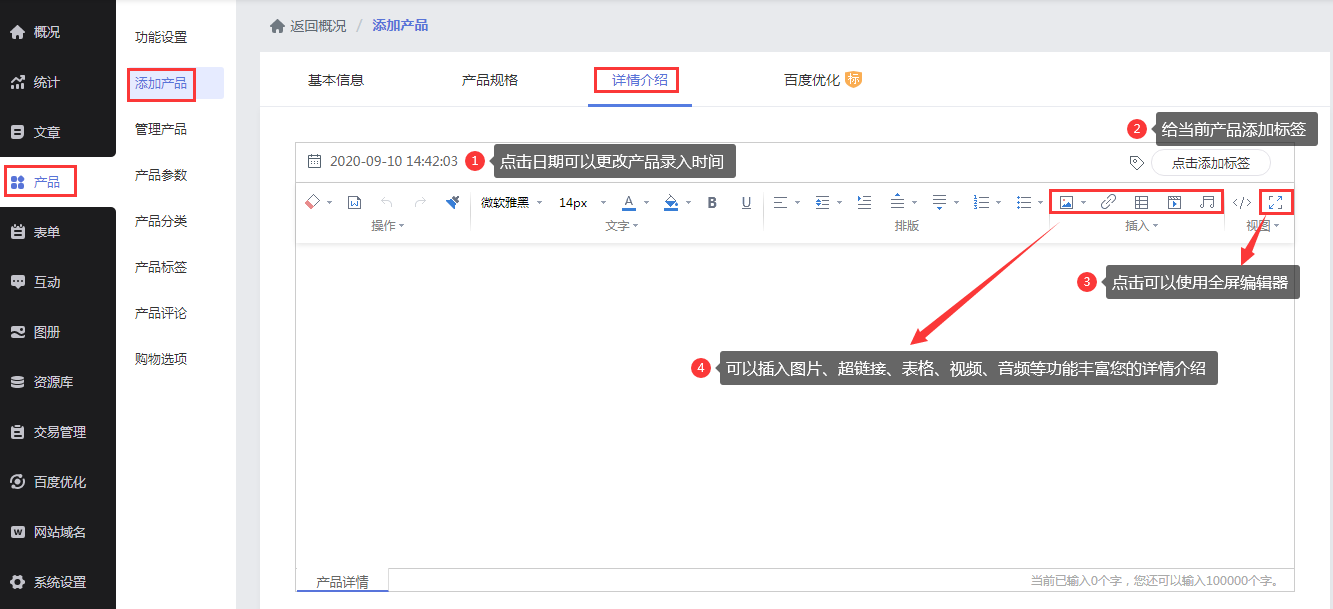Insert audio using the music note icon
This screenshot has height=609, width=1333.
(x=1208, y=202)
